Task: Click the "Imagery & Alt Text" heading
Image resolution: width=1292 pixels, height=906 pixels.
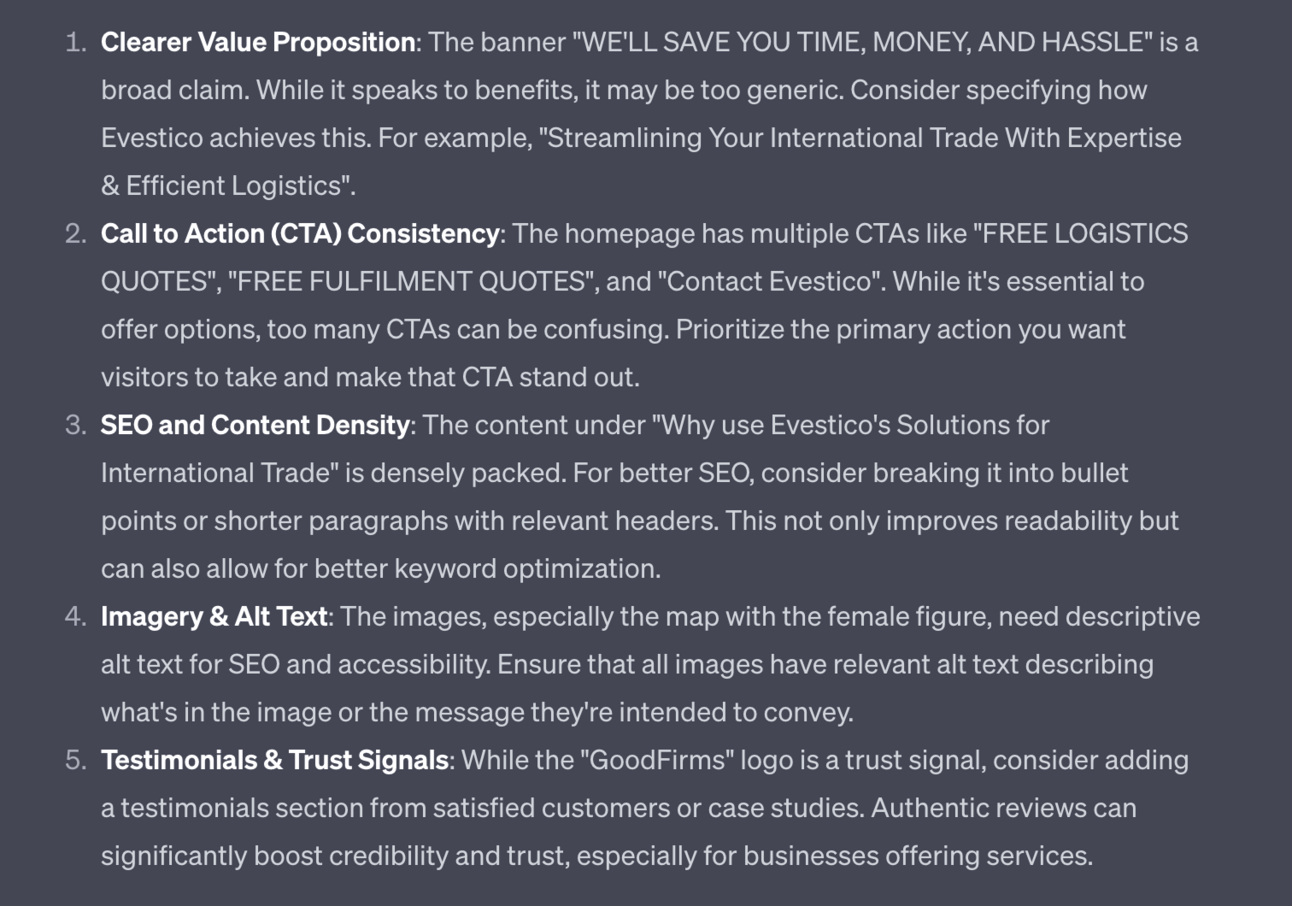Action: click(214, 616)
